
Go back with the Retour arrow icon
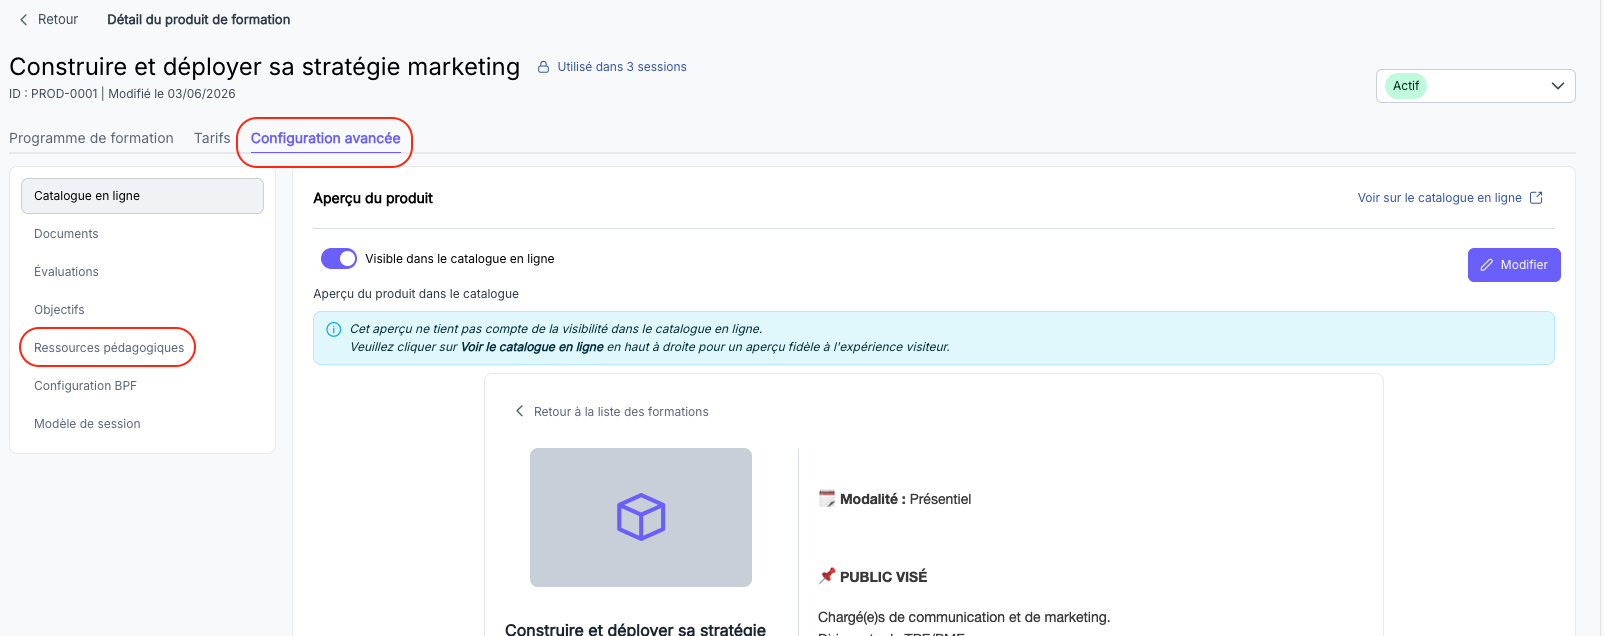24,20
